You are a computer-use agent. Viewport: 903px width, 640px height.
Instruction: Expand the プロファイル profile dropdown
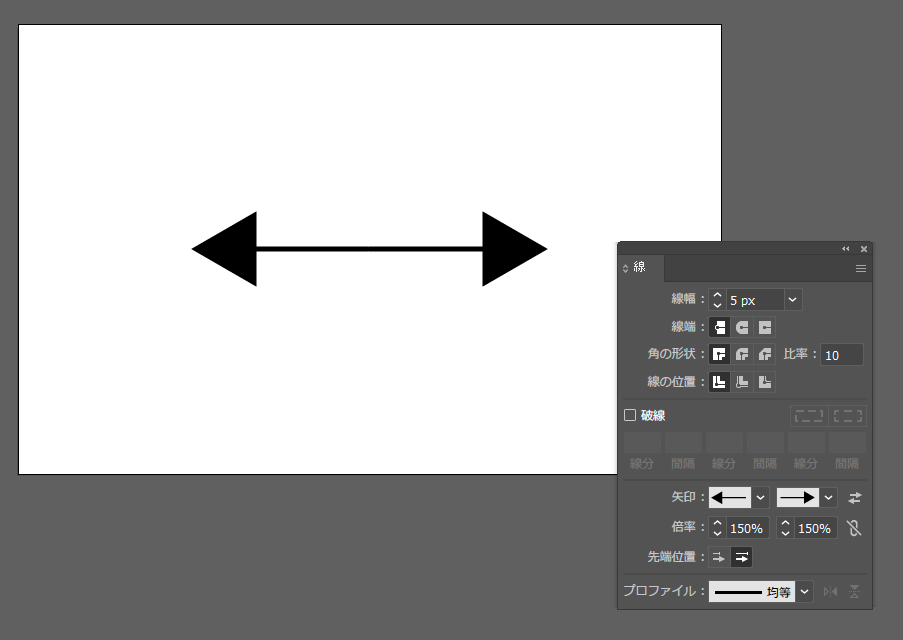tap(805, 592)
